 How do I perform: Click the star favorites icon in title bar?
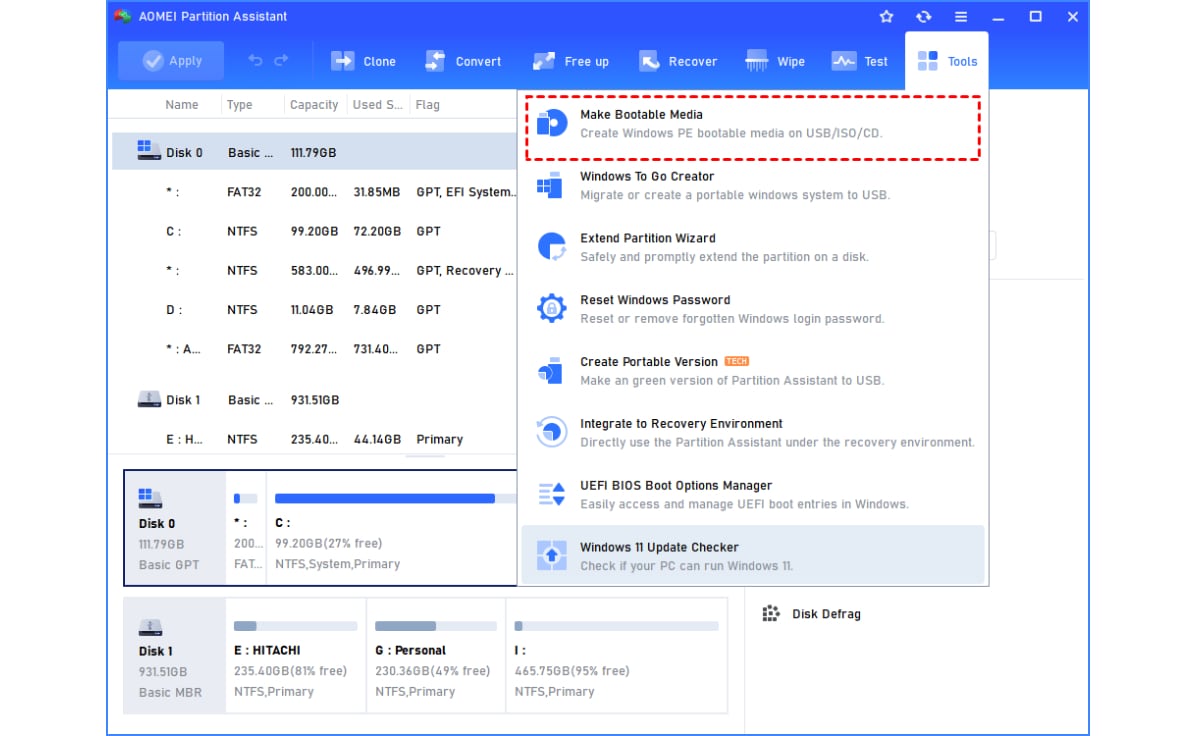(x=886, y=16)
